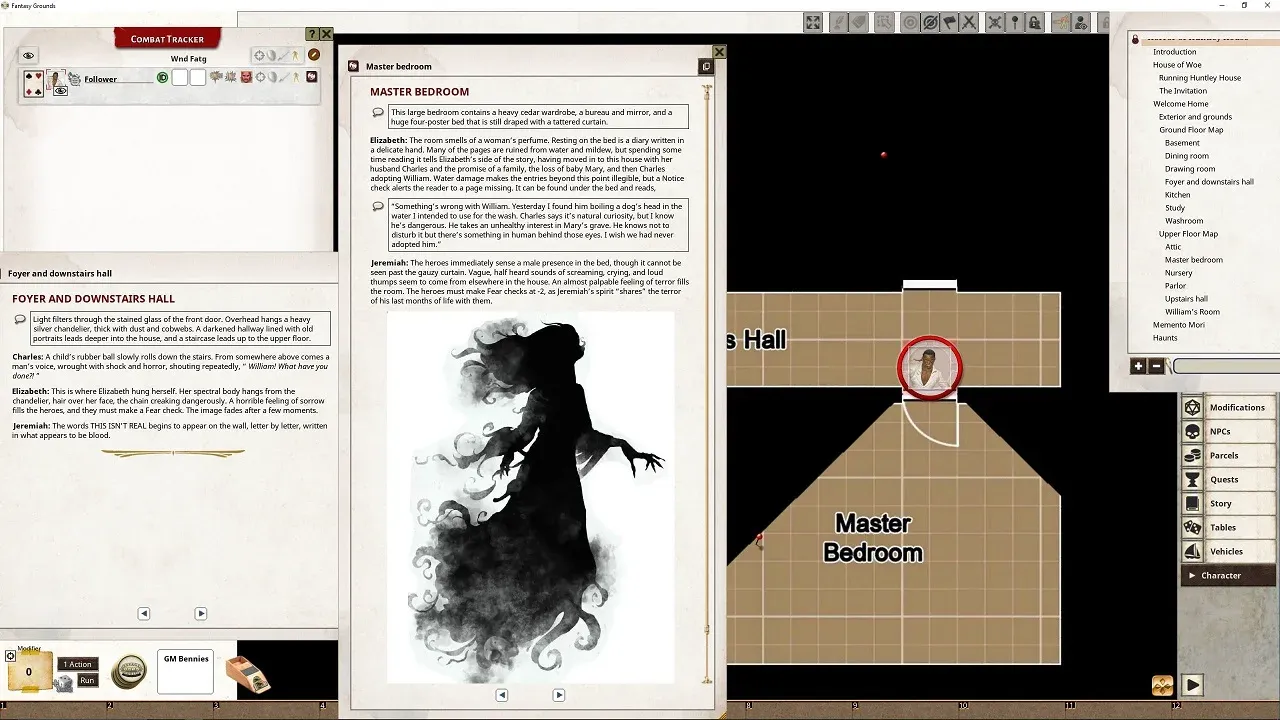Click the tag icon in map toolbar
Screen dimensions: 1280x720
tap(859, 23)
